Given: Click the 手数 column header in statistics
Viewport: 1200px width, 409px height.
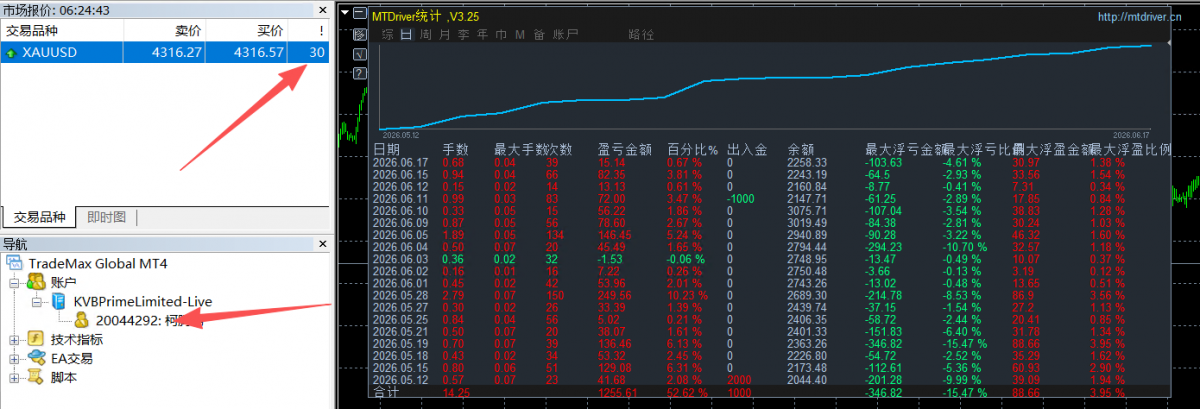Looking at the screenshot, I should pos(455,150).
